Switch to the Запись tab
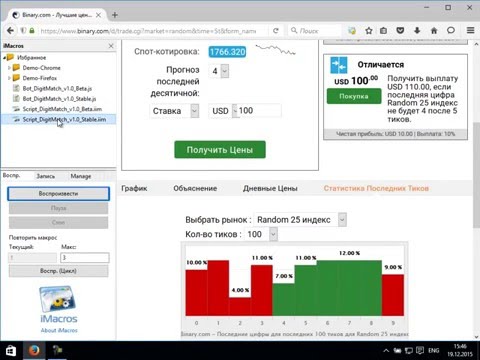 (x=45, y=176)
